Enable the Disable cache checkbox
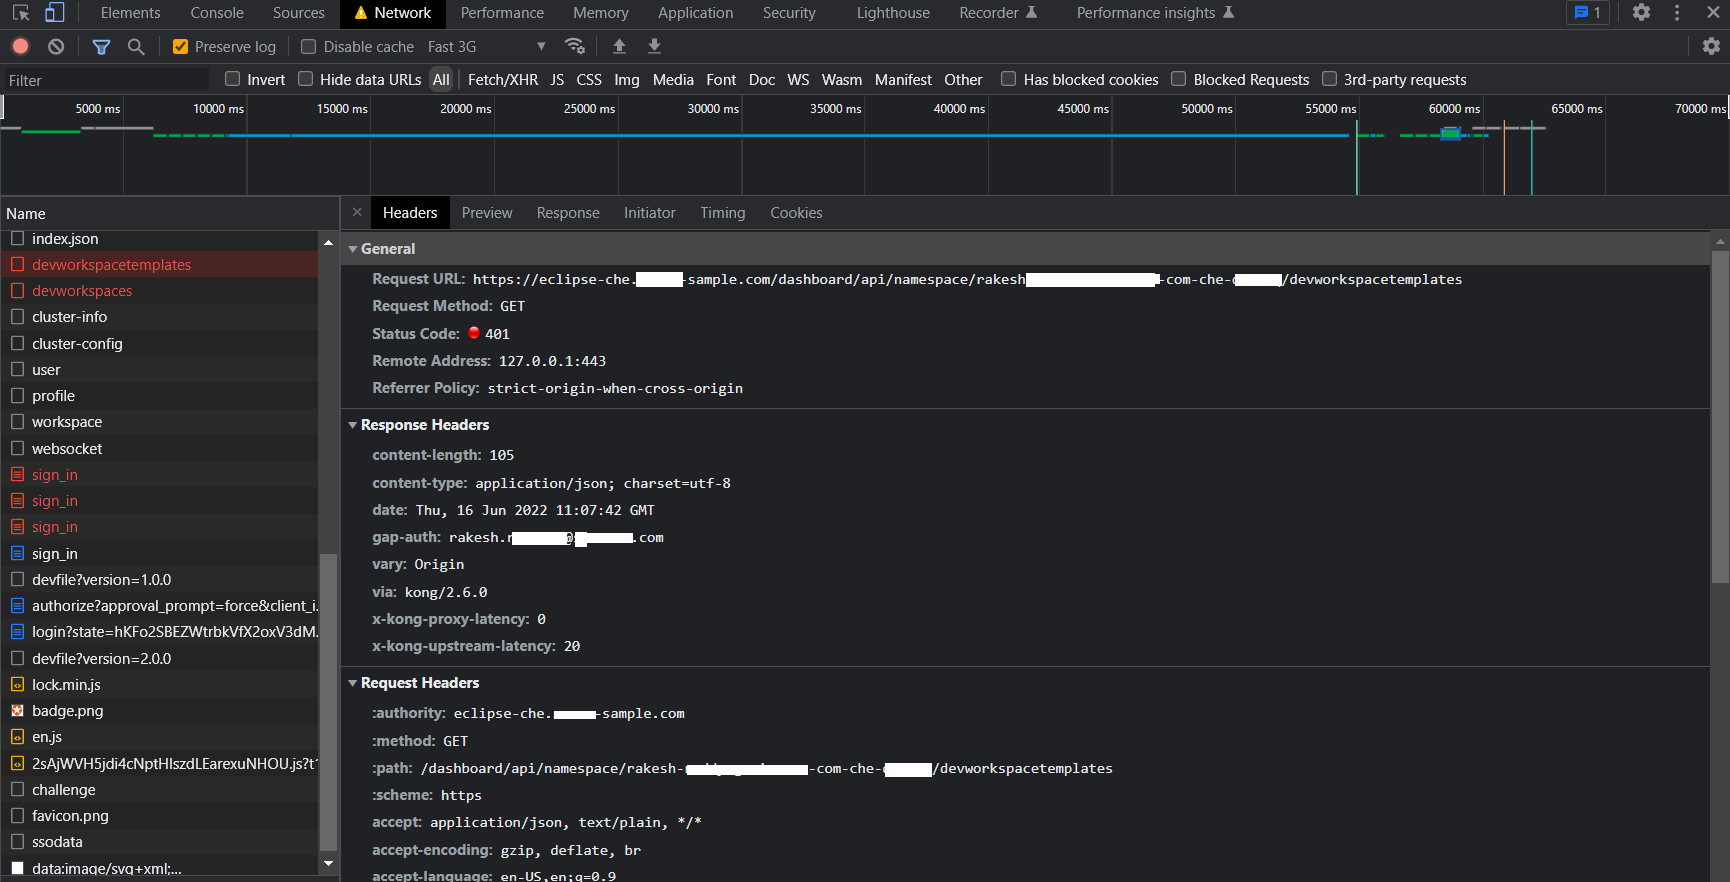 coord(309,46)
